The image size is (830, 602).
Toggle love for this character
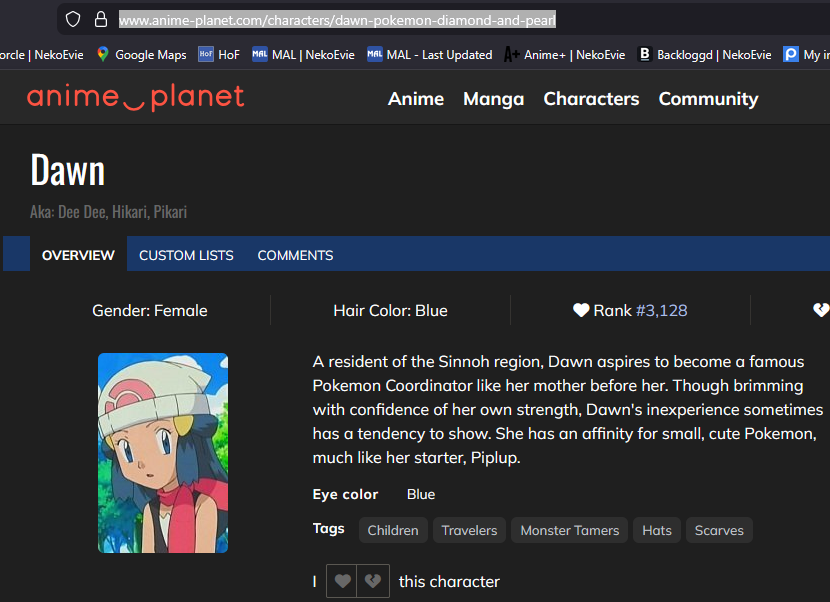(342, 581)
